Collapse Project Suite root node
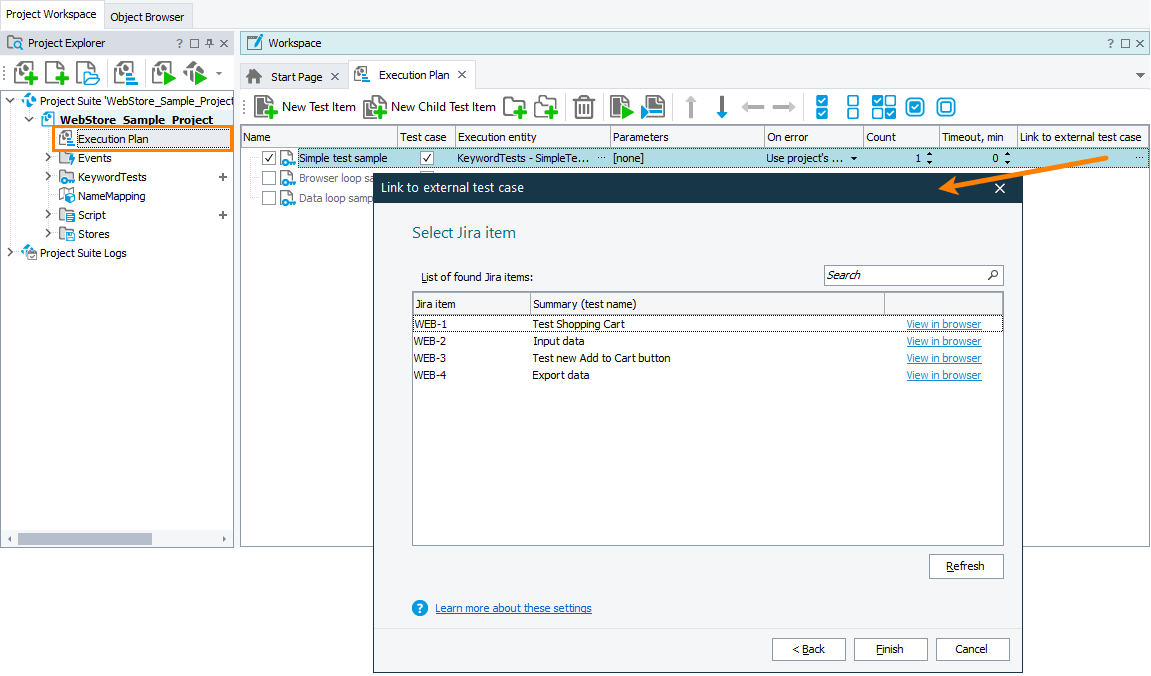 pos(10,100)
